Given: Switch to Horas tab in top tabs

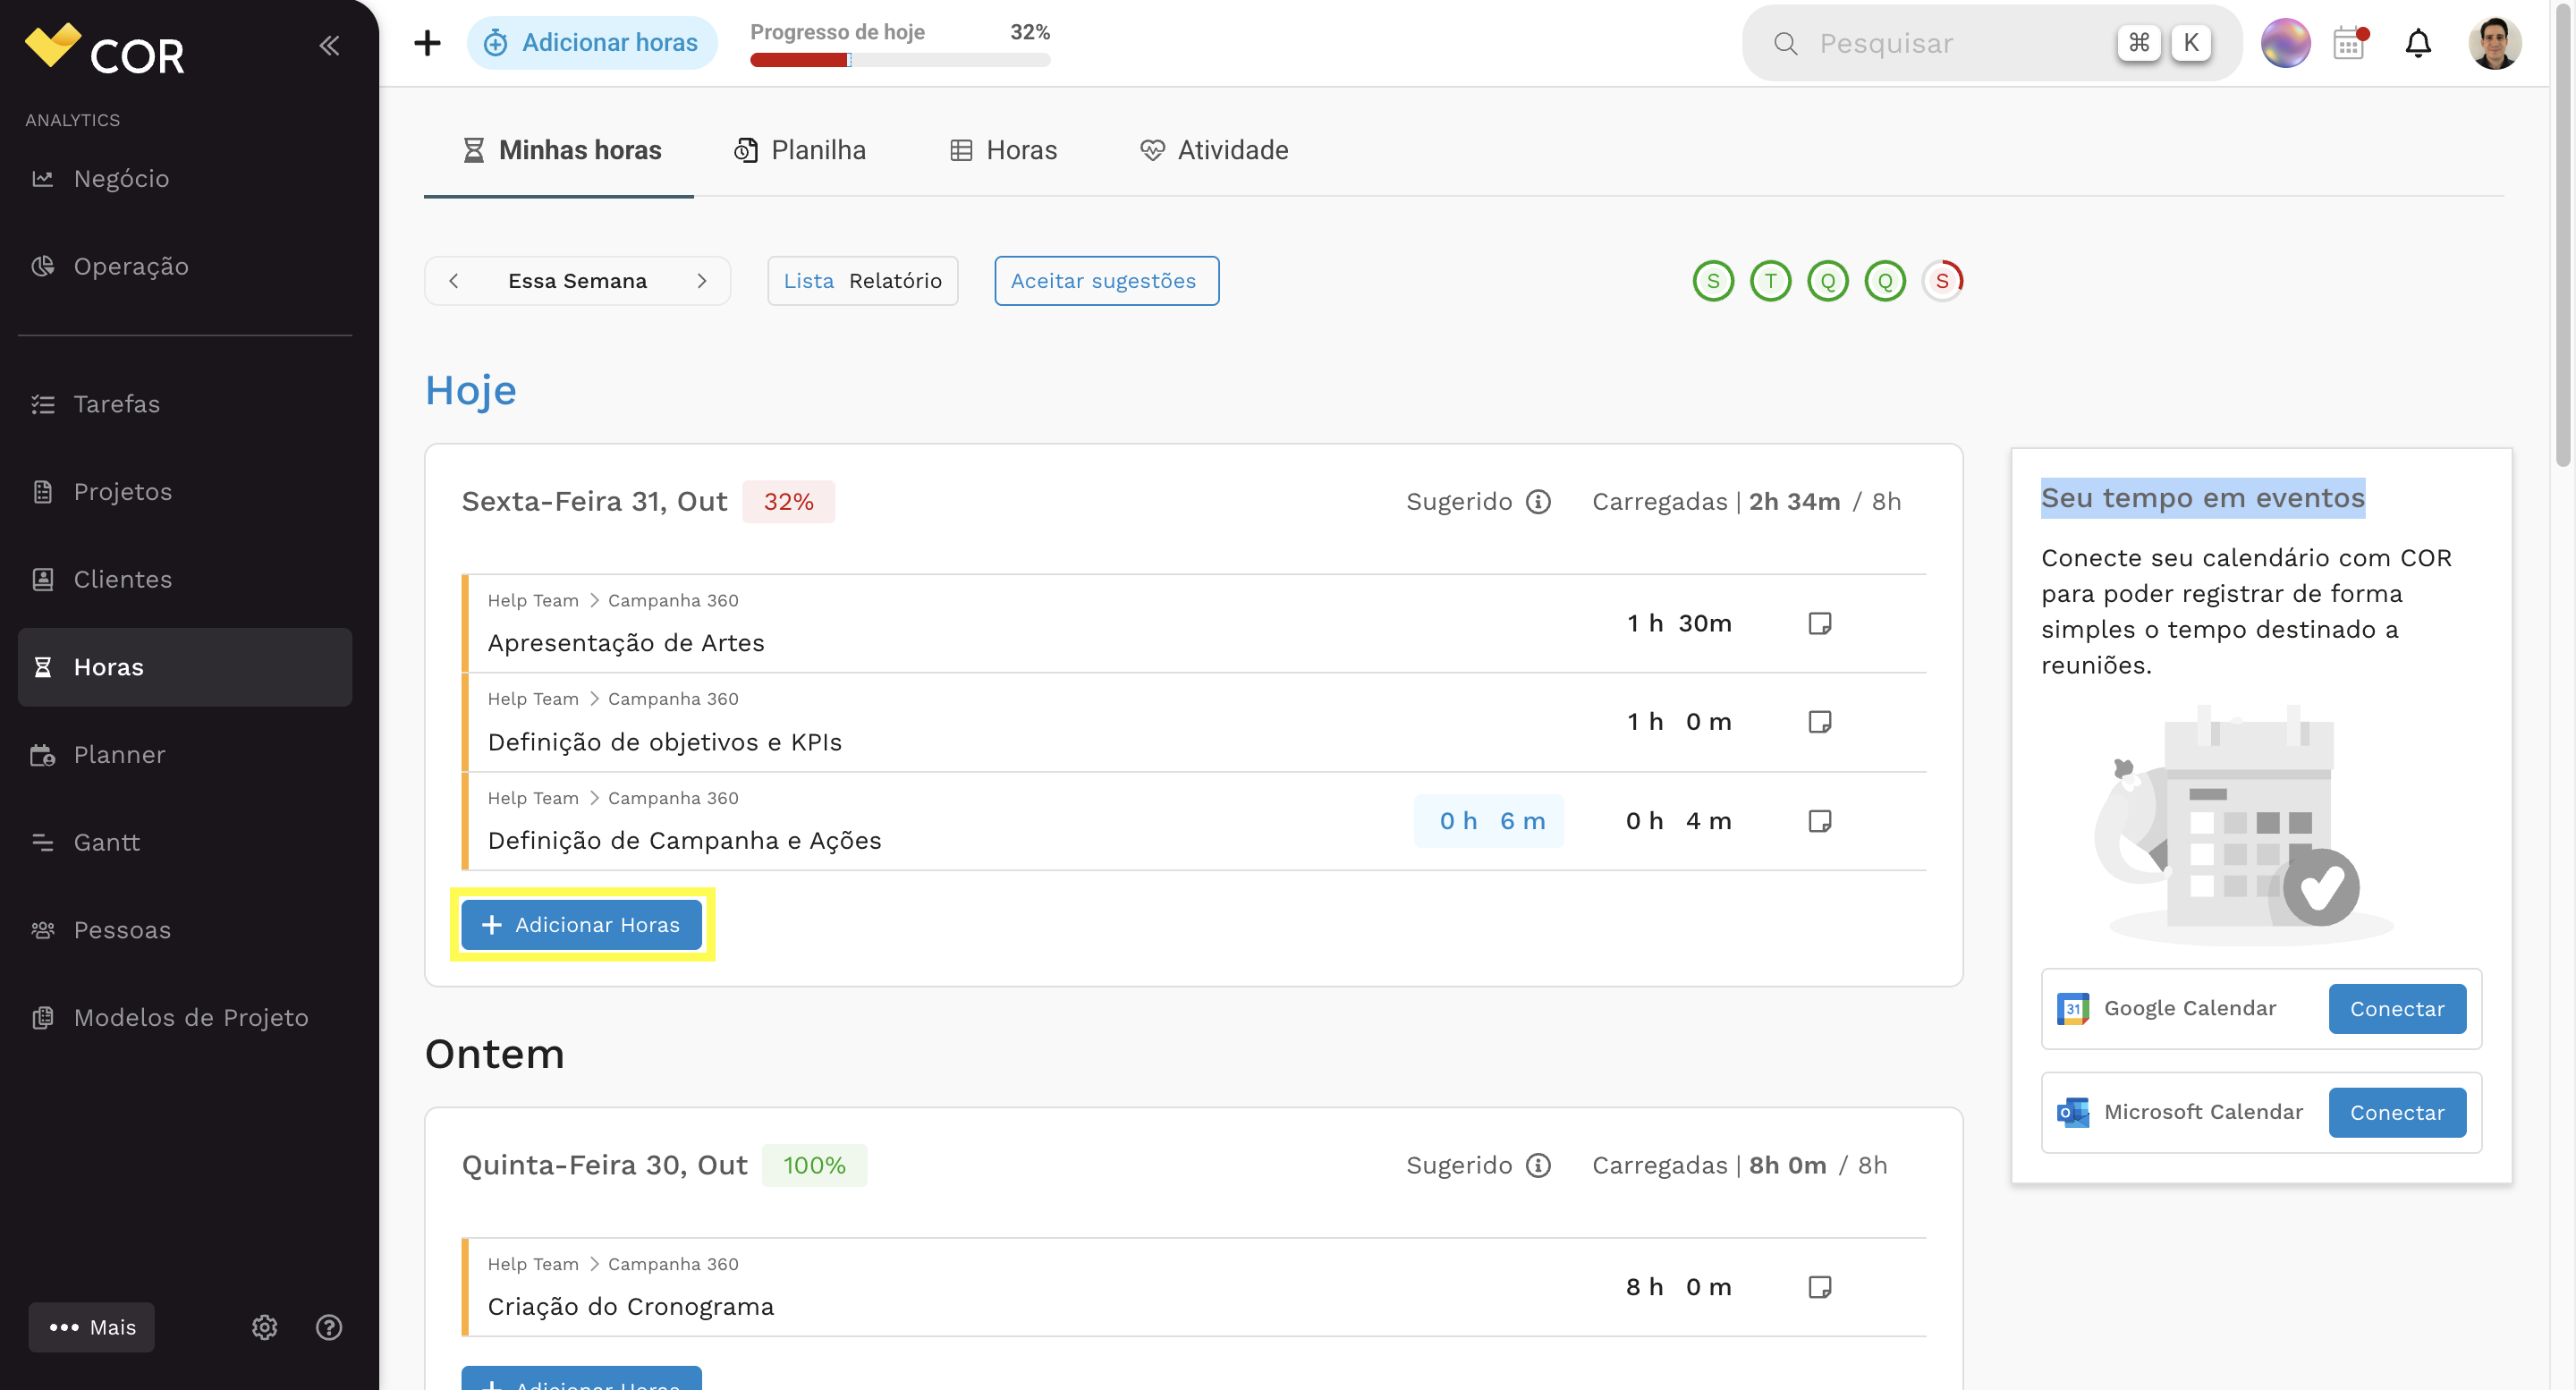Looking at the screenshot, I should pyautogui.click(x=1003, y=150).
